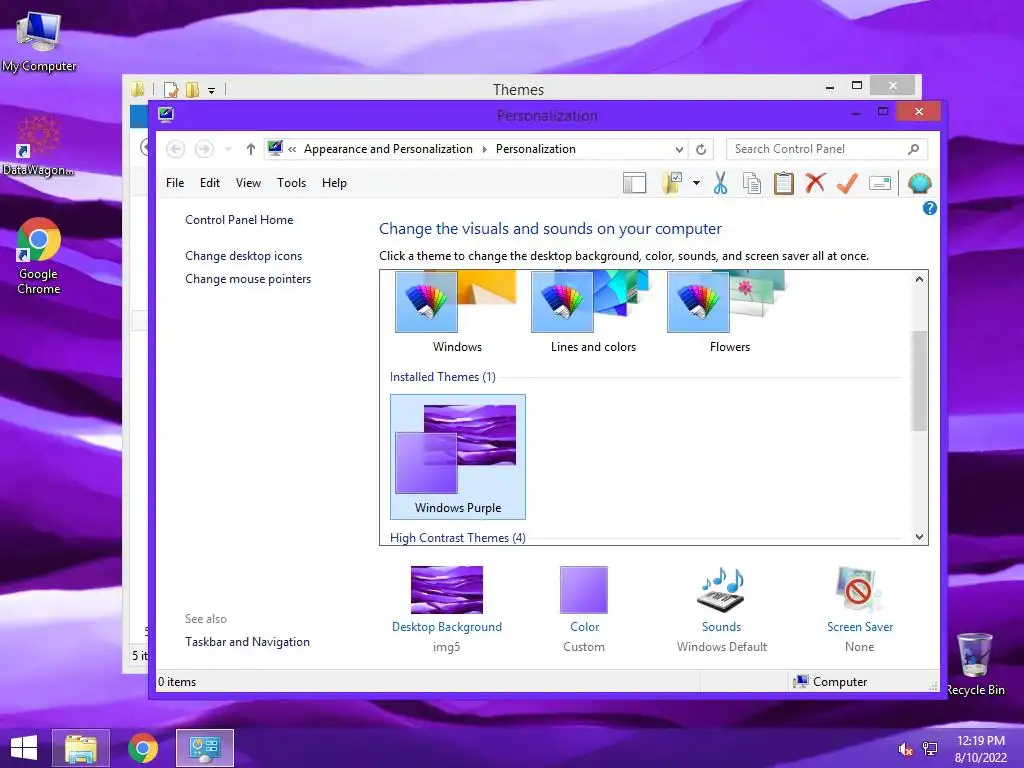Open Taskbar and Navigation link
This screenshot has width=1024, height=768.
[248, 642]
